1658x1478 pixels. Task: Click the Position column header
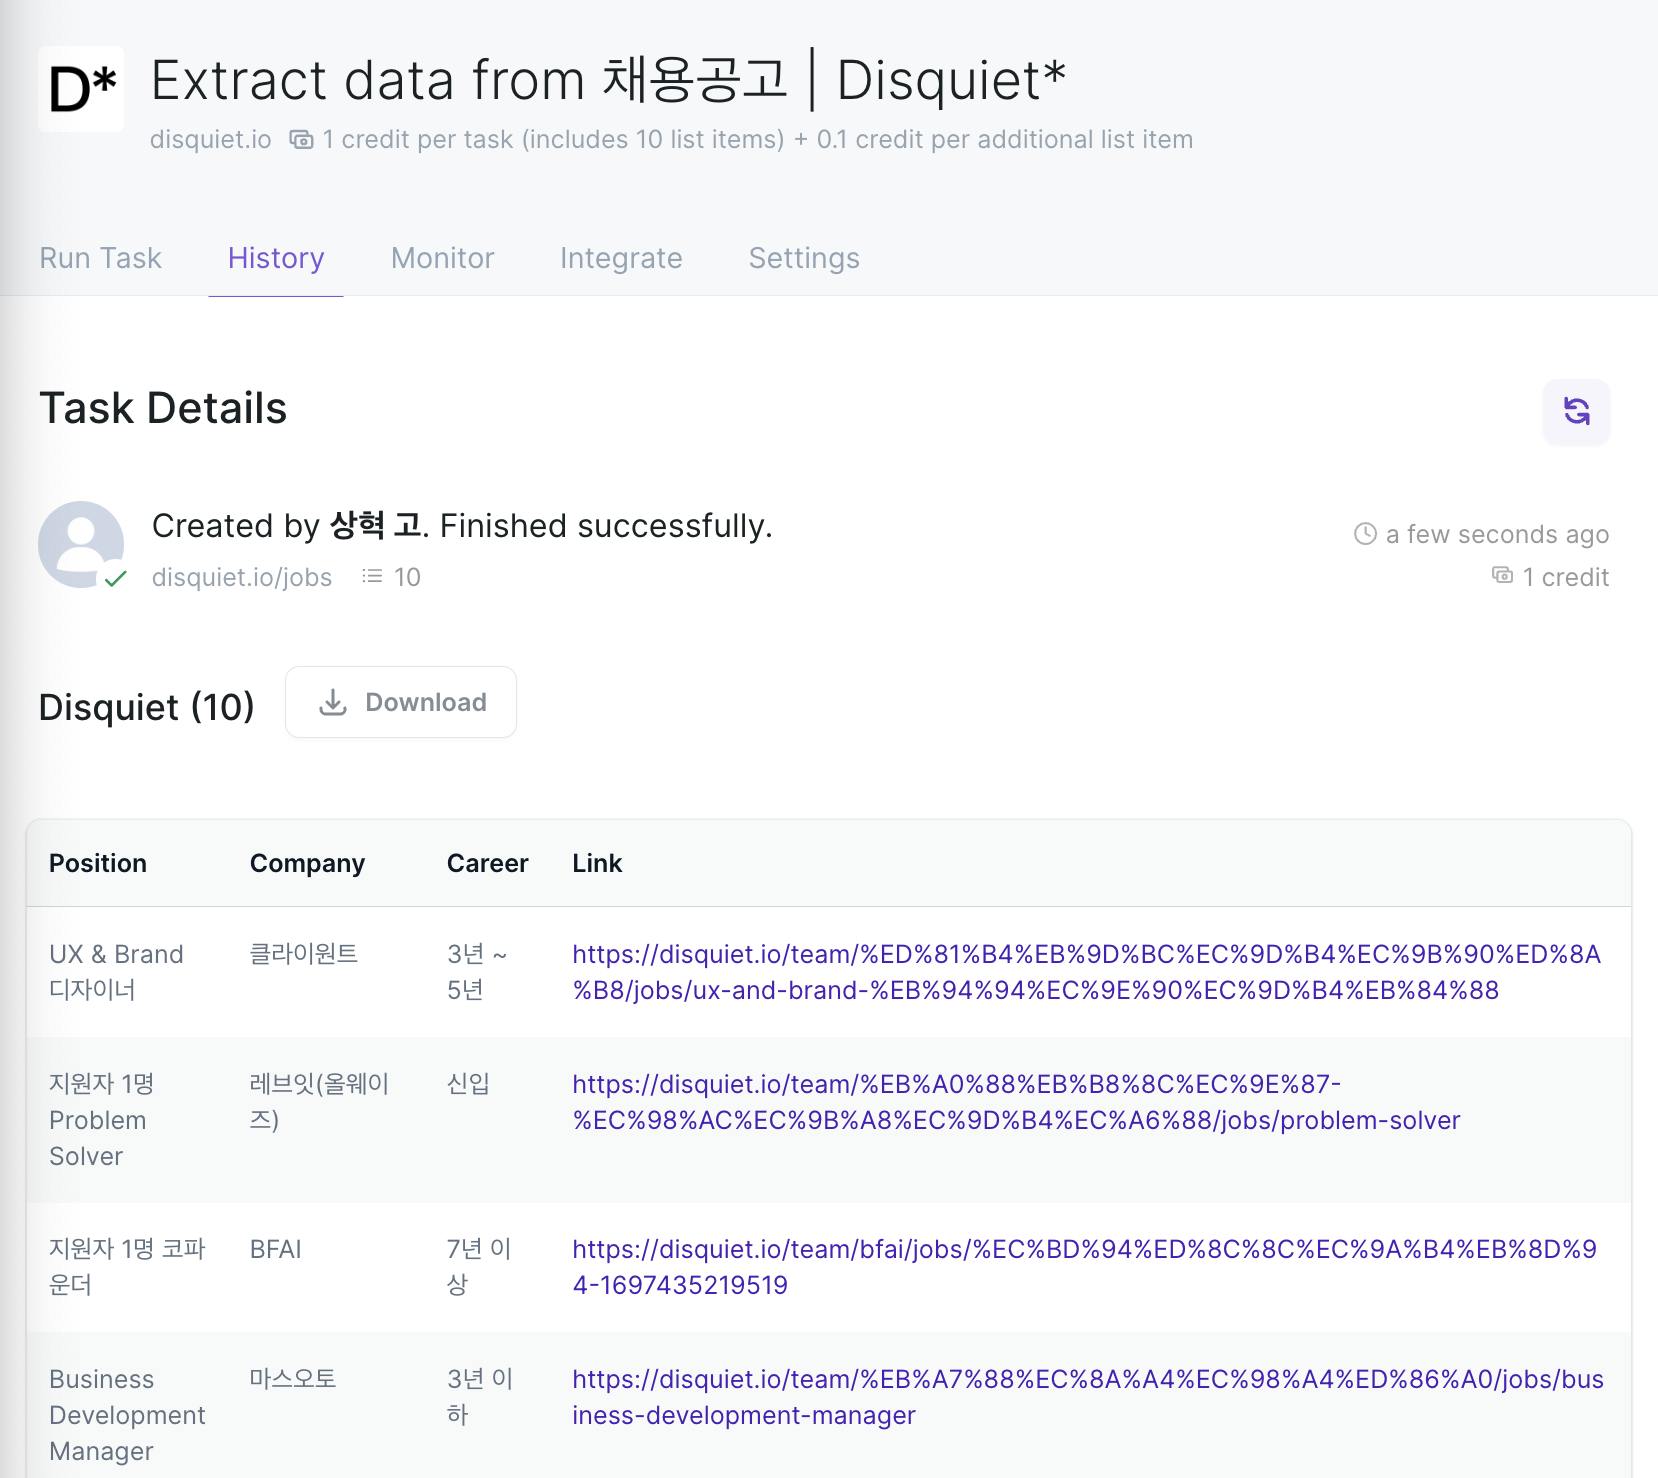coord(98,863)
